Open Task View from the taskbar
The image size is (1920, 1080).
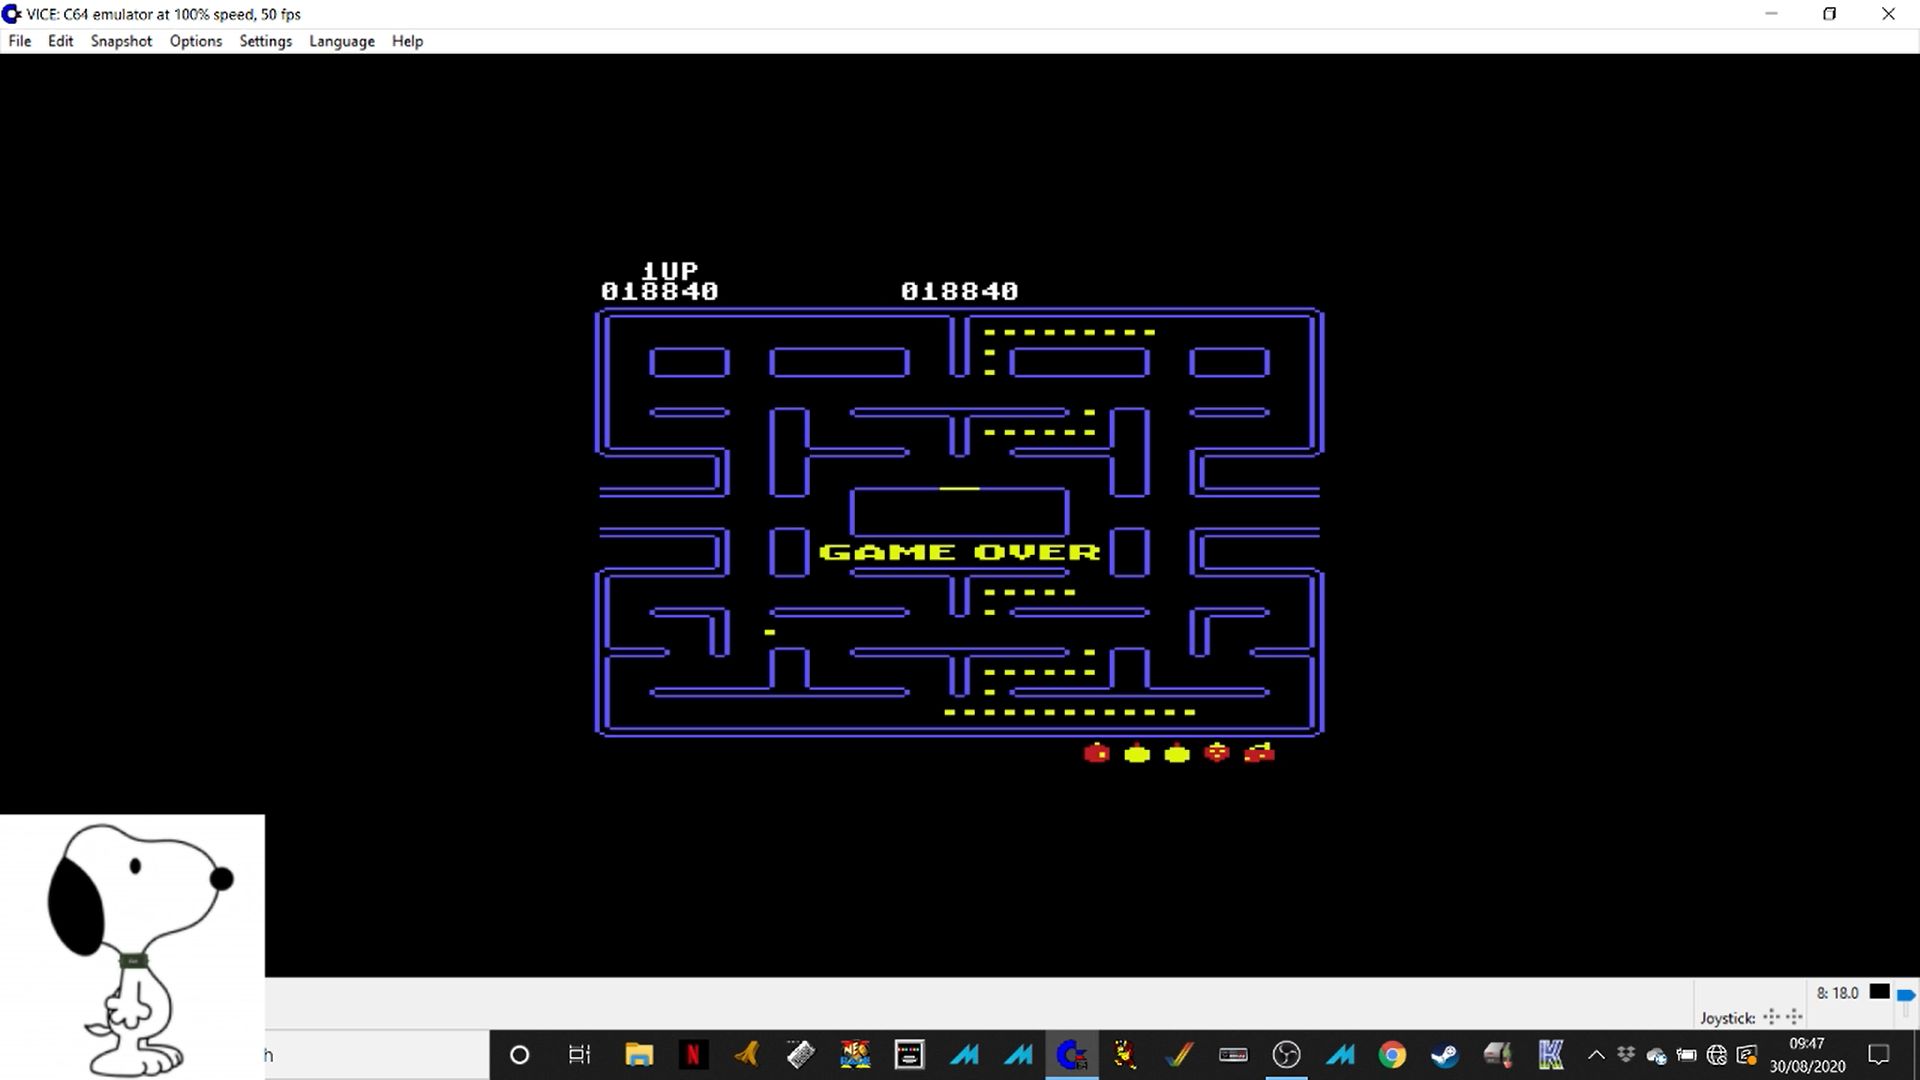579,1055
